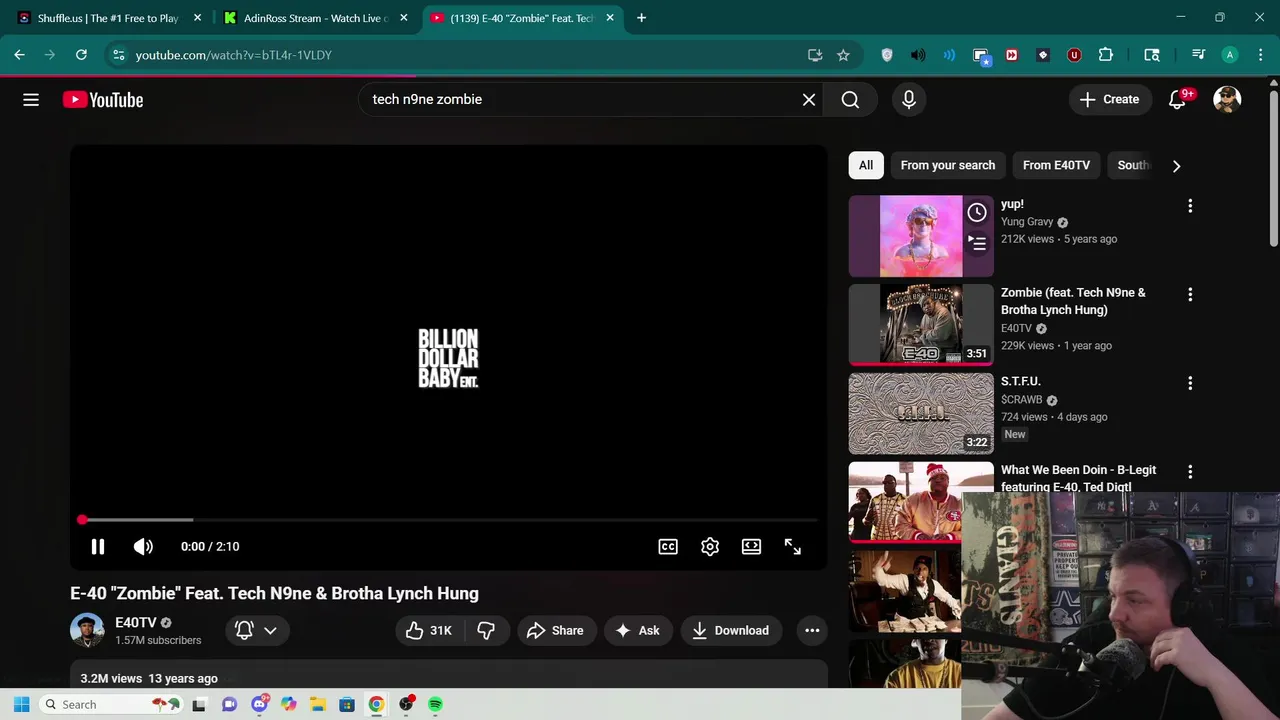Viewport: 1280px width, 720px height.
Task: Start voice search with microphone
Action: point(909,100)
